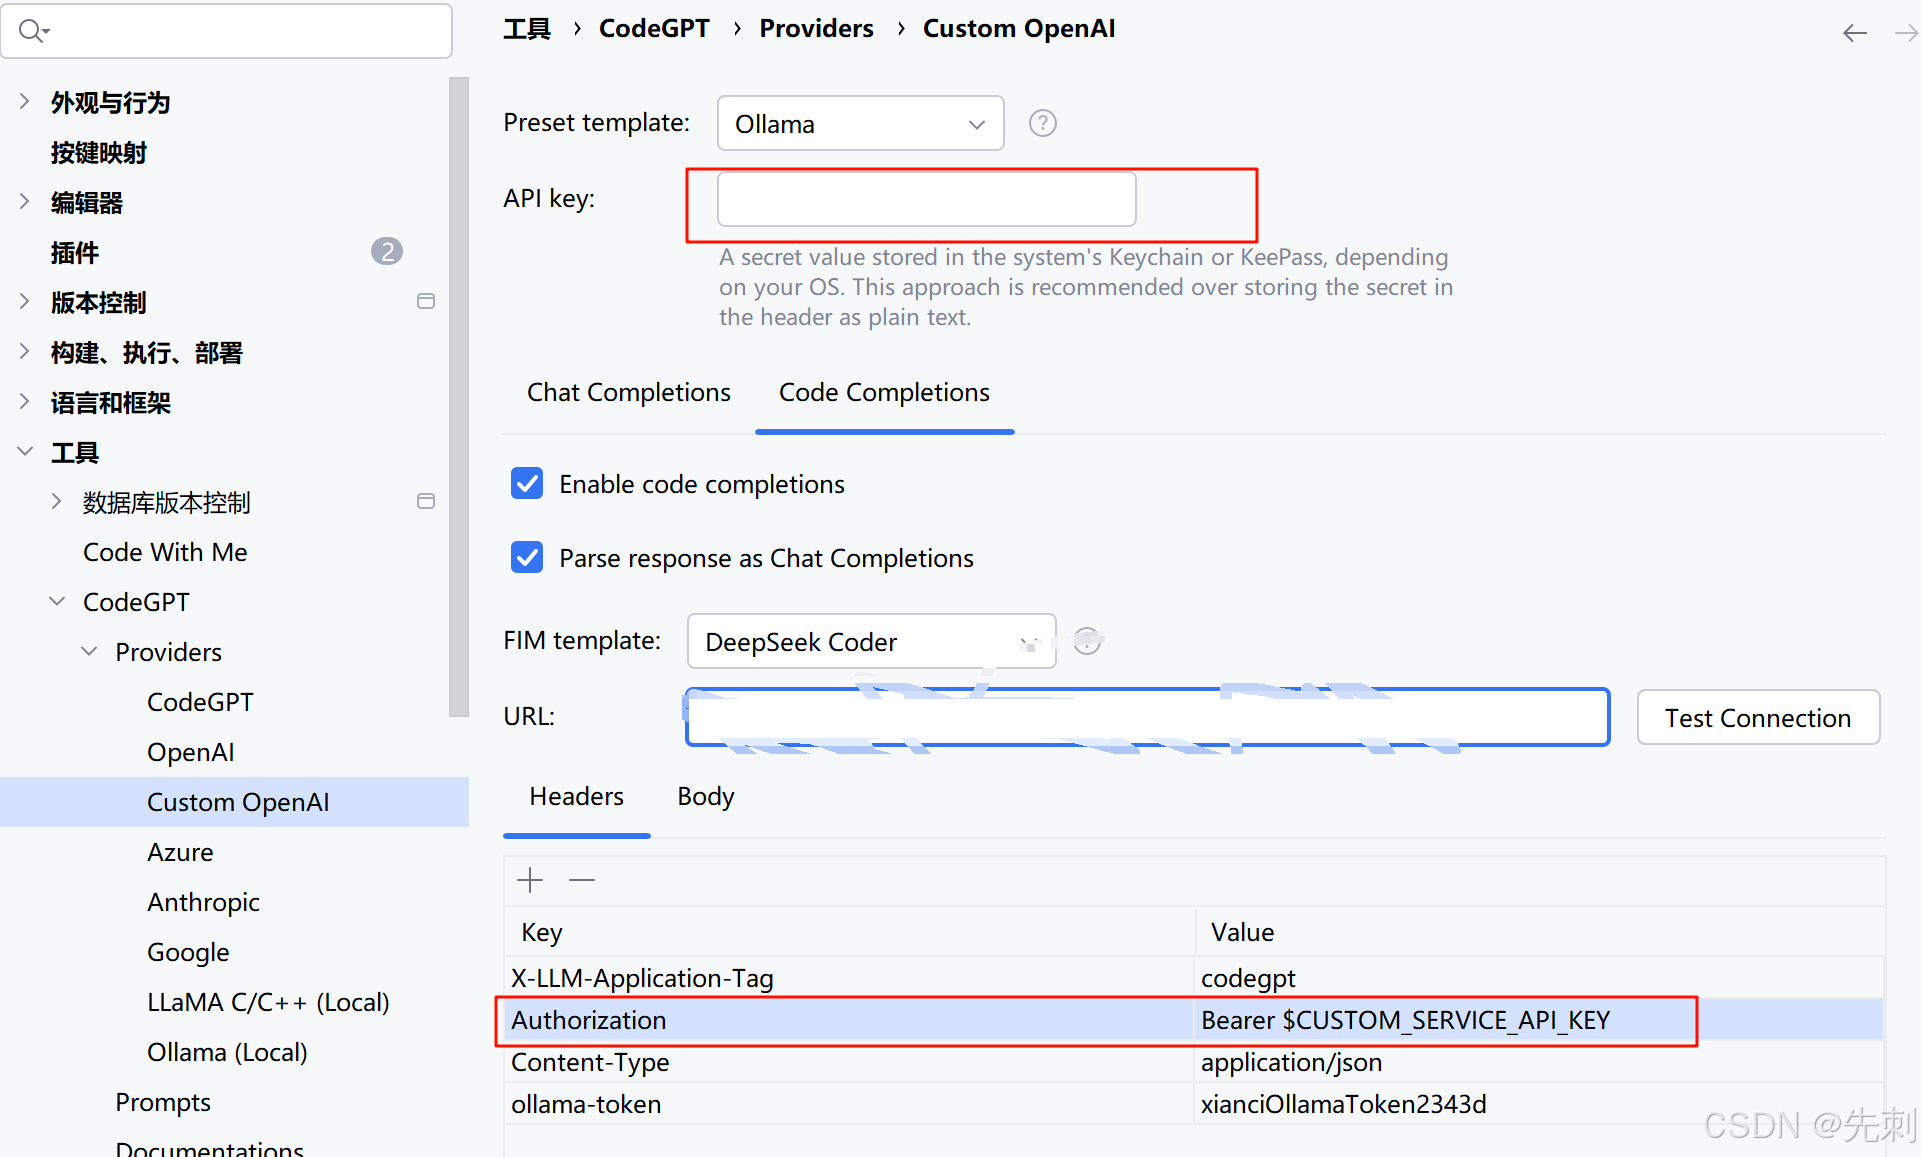1921x1157 pixels.
Task: Click the help icon beside Preset template
Action: 1042,123
